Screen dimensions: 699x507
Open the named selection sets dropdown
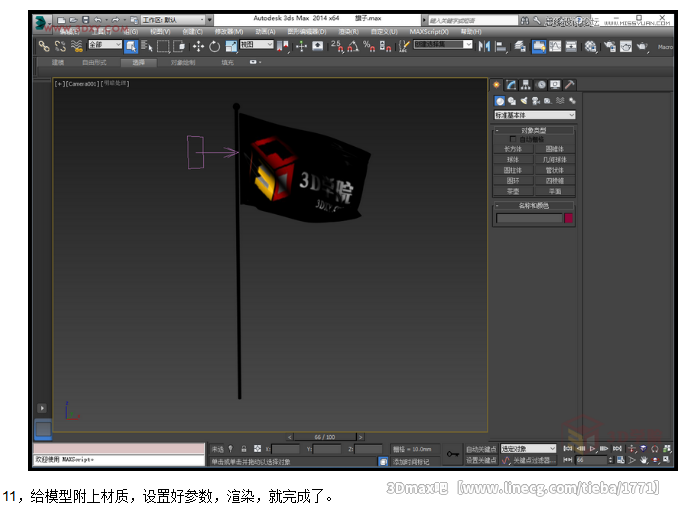[x=443, y=45]
